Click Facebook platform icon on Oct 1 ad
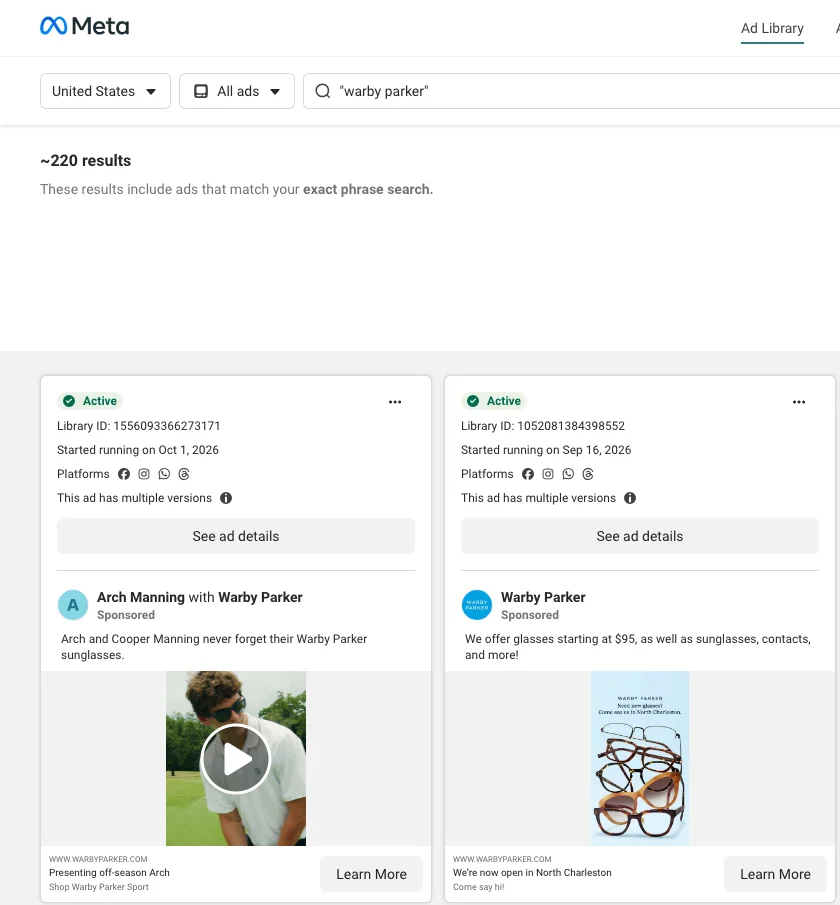The height and width of the screenshot is (905, 840). 124,474
